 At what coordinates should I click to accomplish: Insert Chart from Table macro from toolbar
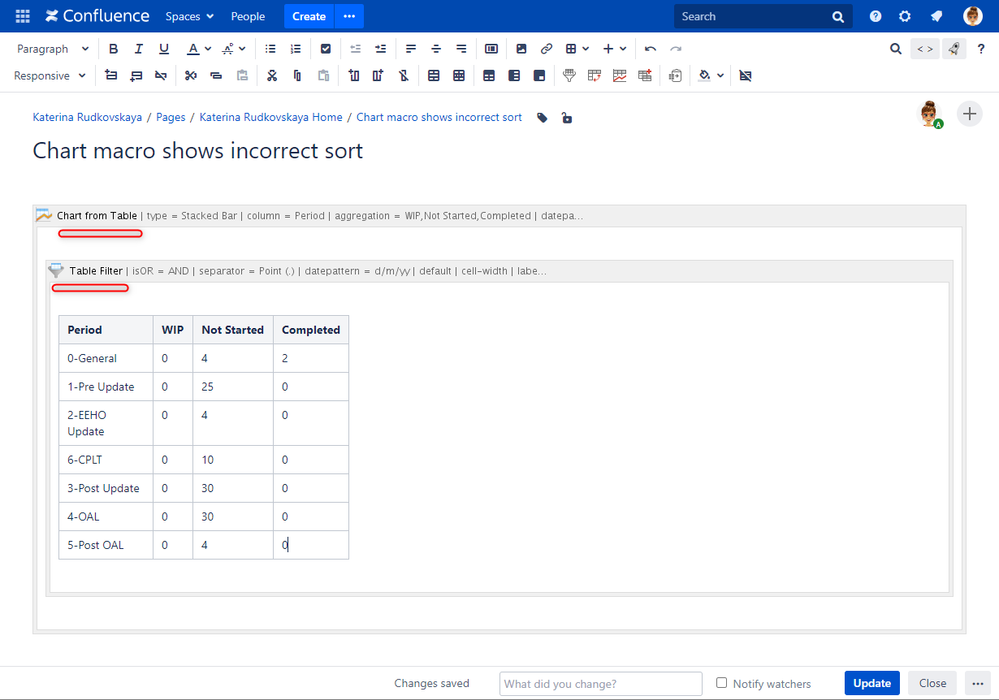(619, 76)
